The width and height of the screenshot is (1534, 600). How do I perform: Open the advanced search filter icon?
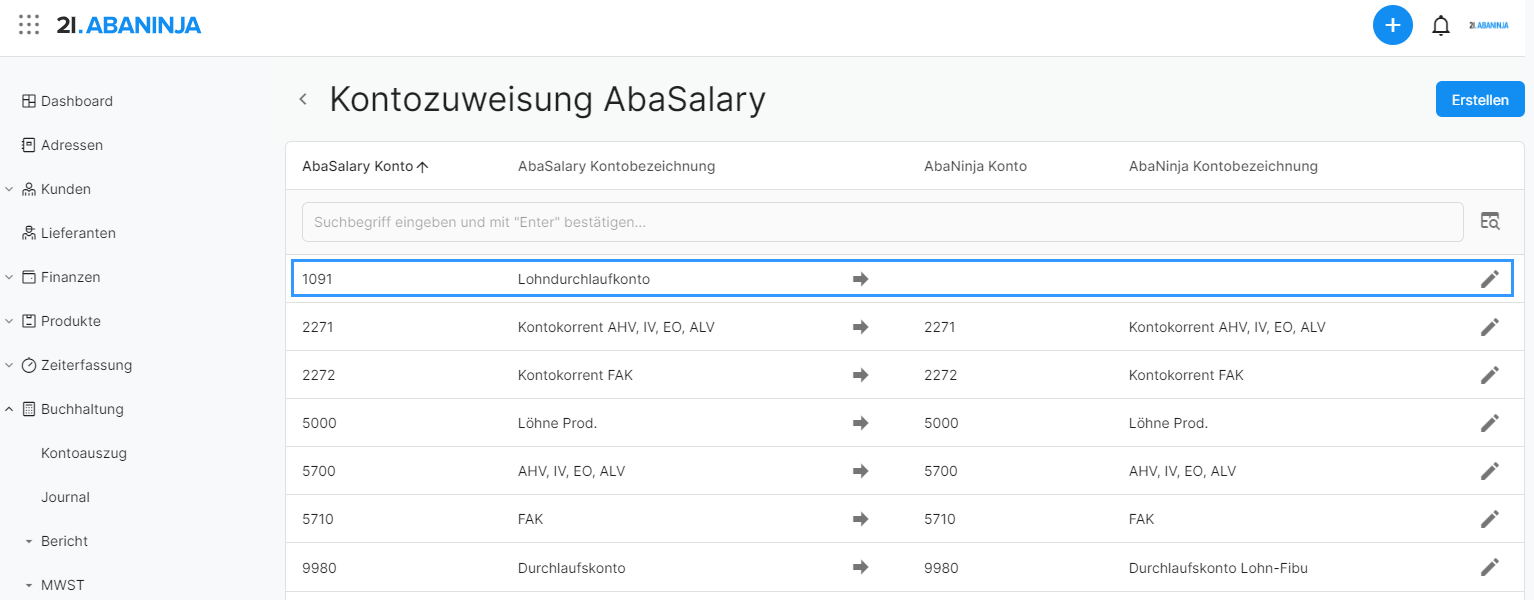tap(1490, 222)
